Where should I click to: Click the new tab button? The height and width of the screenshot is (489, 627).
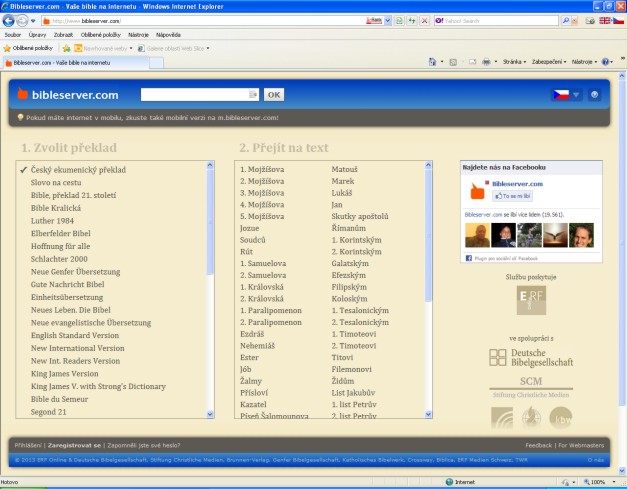(x=156, y=63)
